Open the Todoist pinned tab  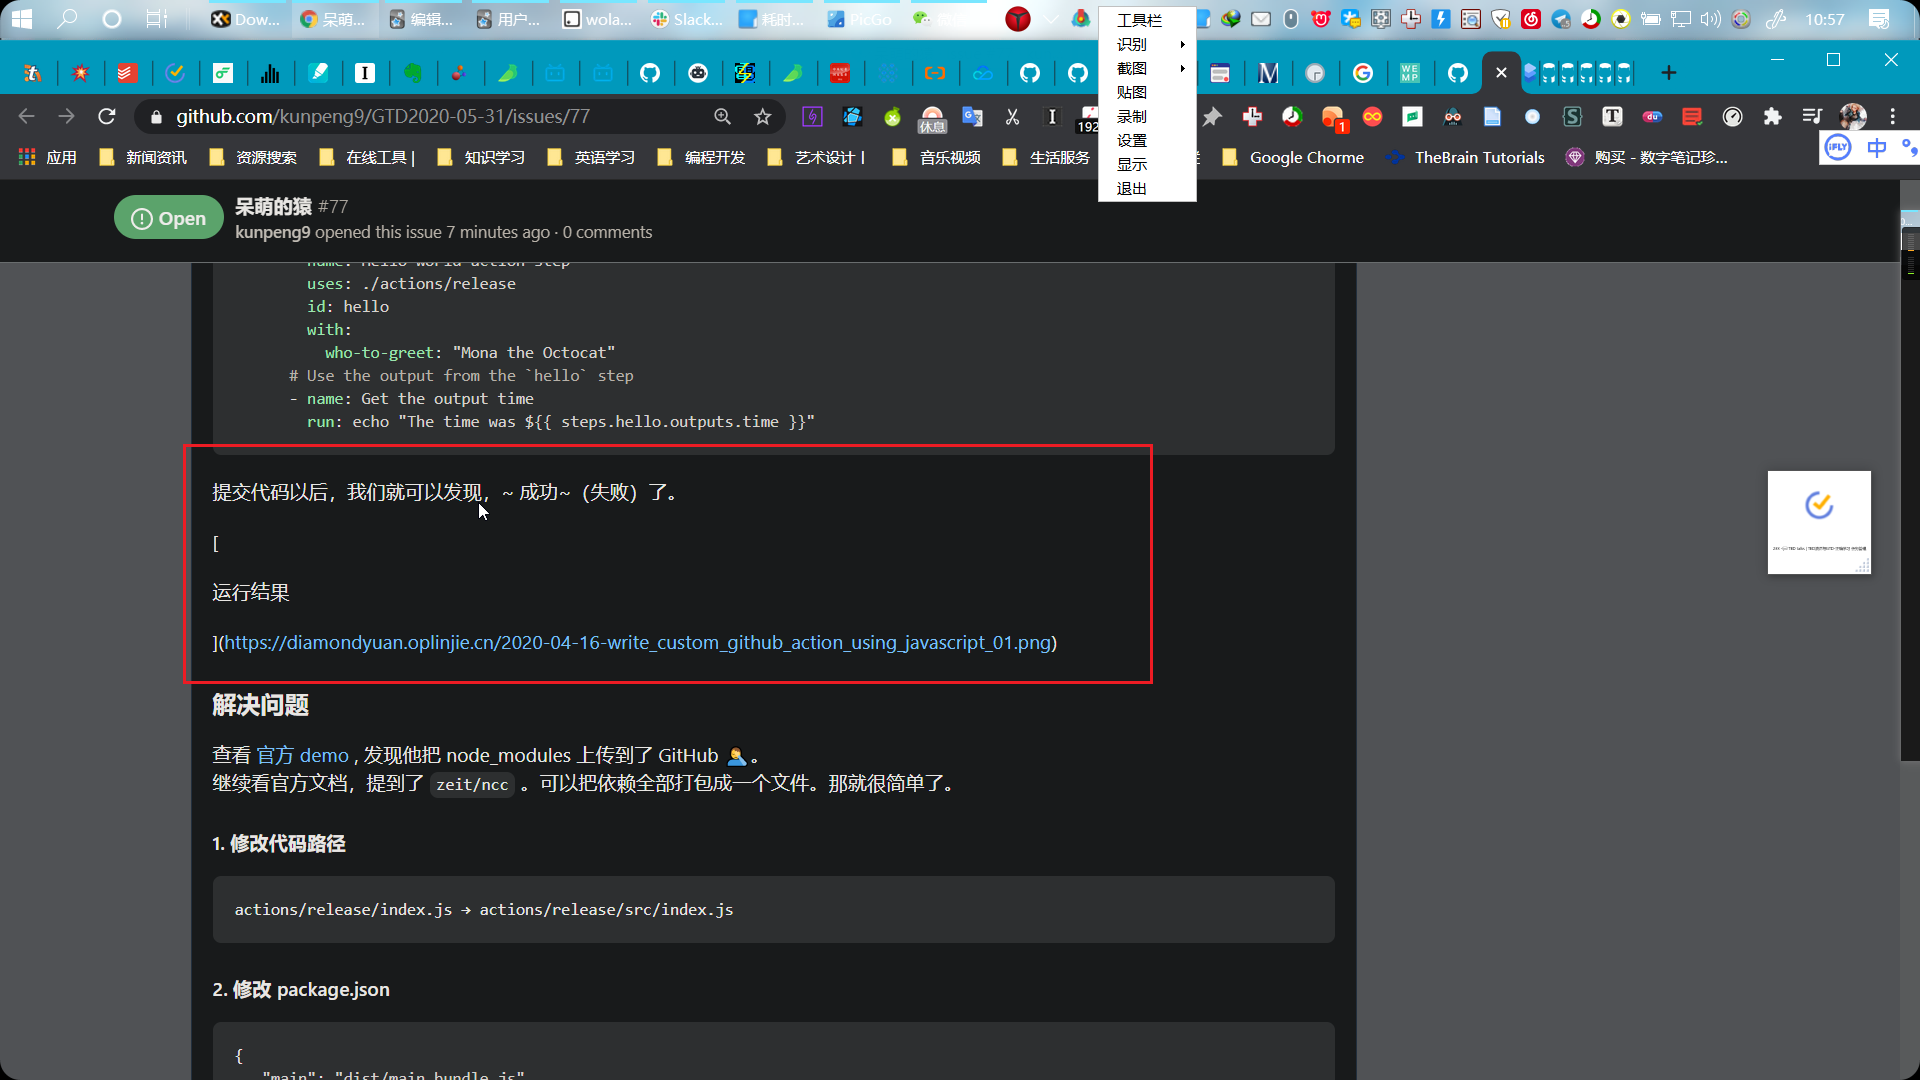[x=127, y=73]
